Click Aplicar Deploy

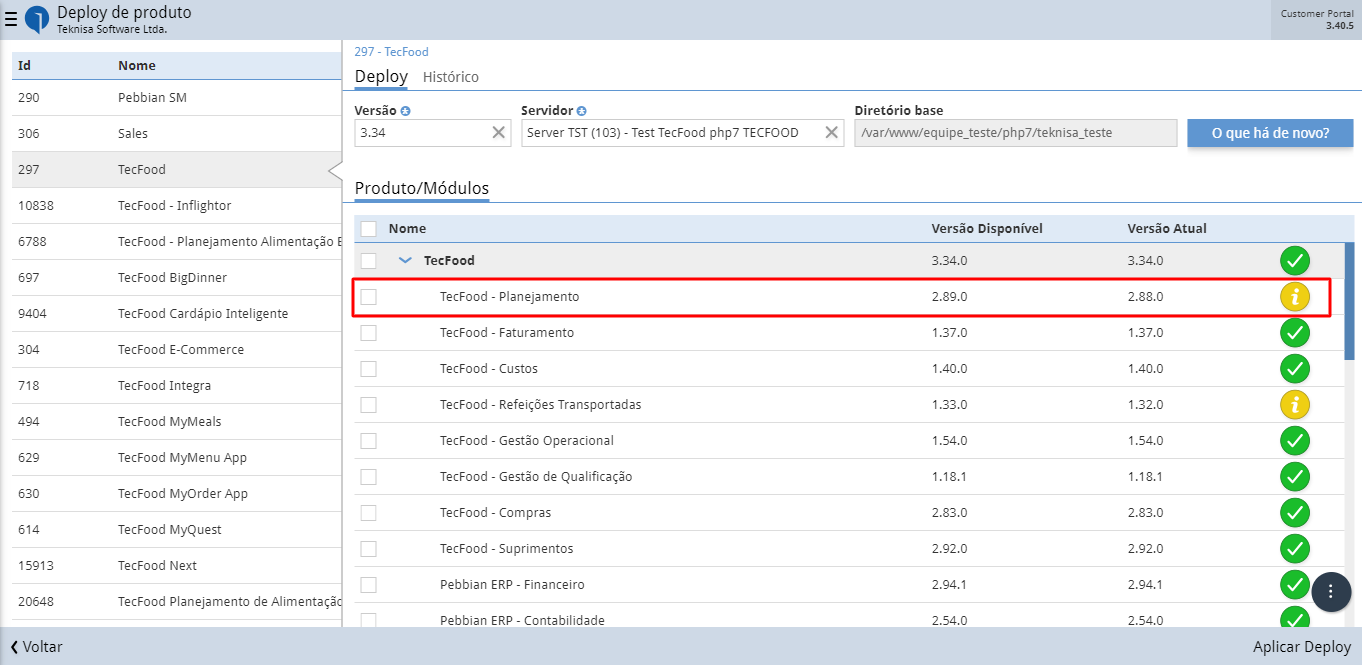click(x=1302, y=647)
